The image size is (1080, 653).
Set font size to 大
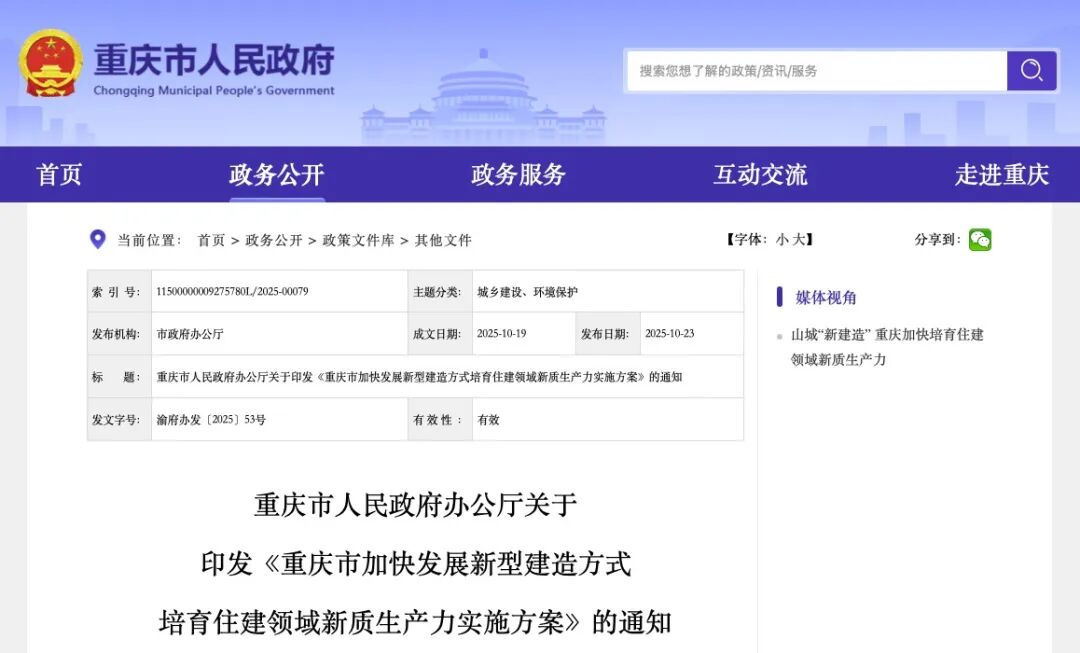(799, 240)
